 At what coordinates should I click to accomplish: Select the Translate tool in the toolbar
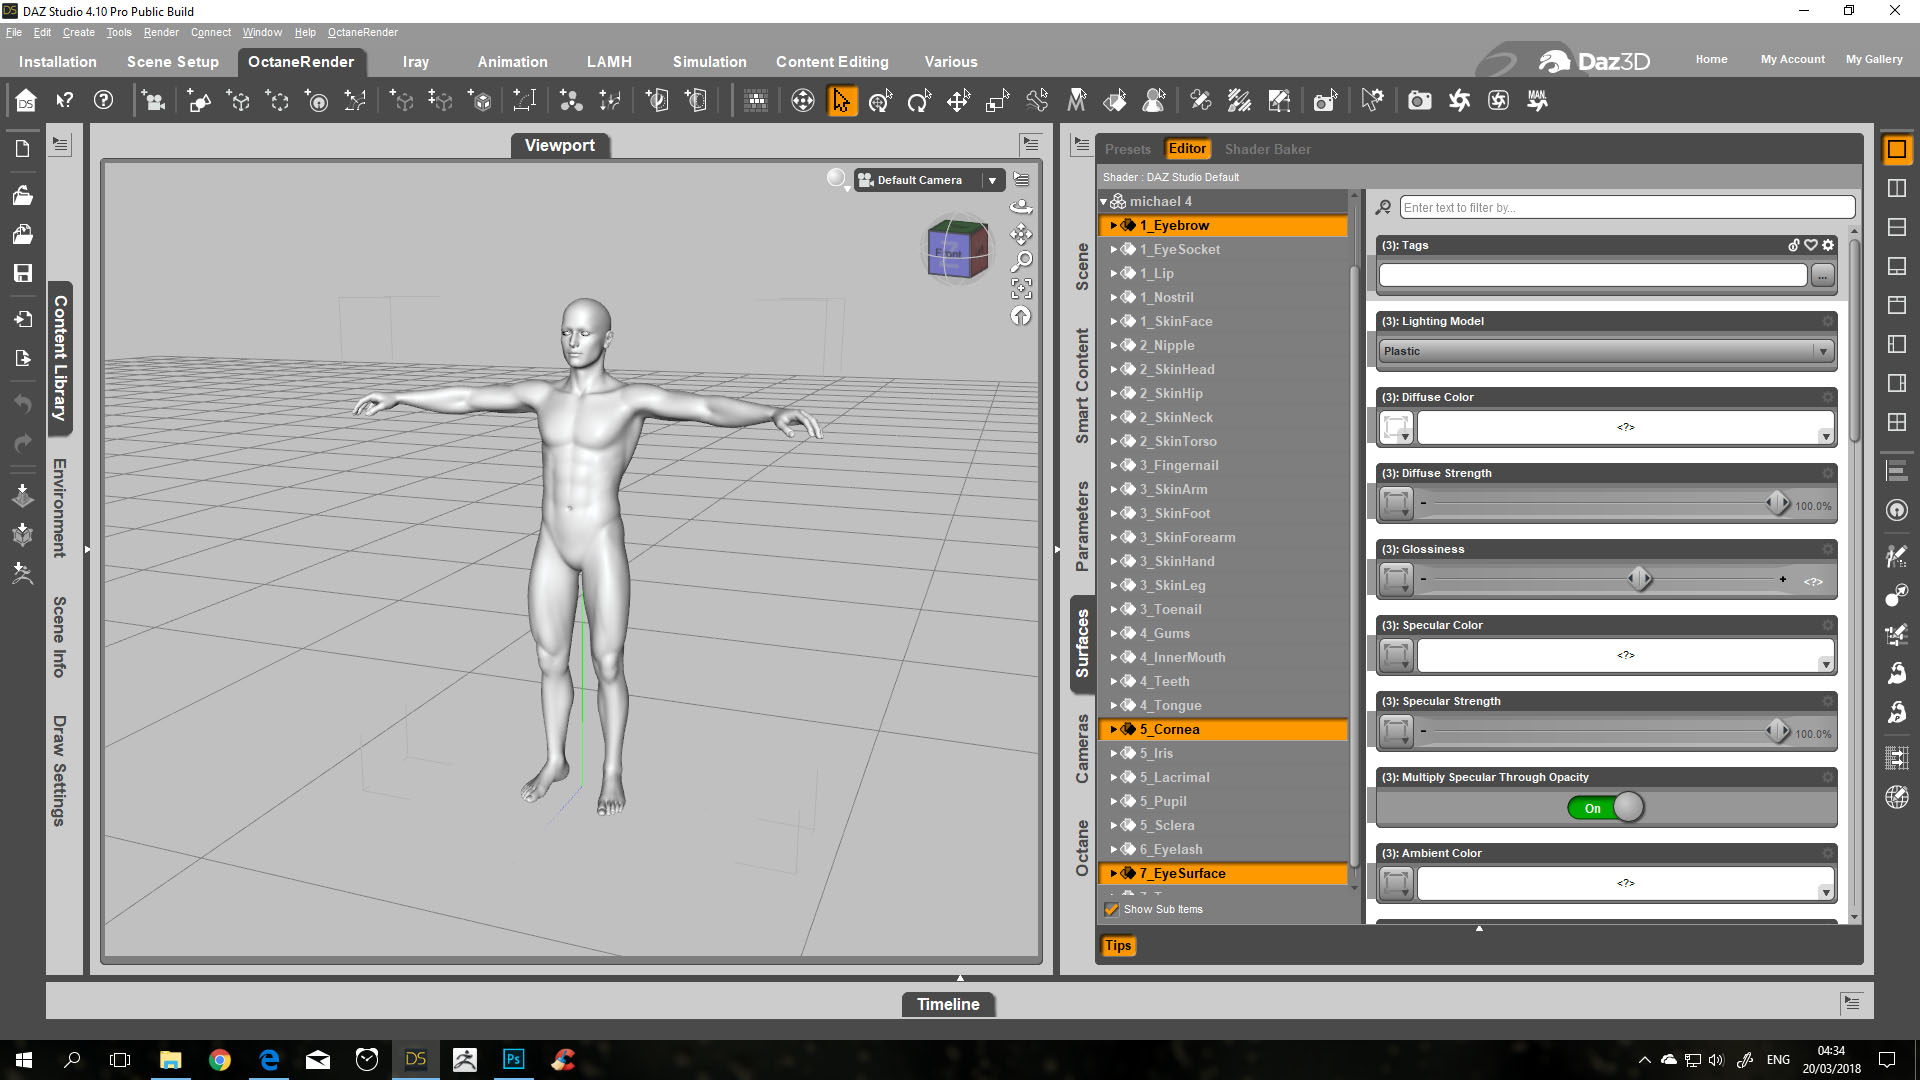click(958, 101)
